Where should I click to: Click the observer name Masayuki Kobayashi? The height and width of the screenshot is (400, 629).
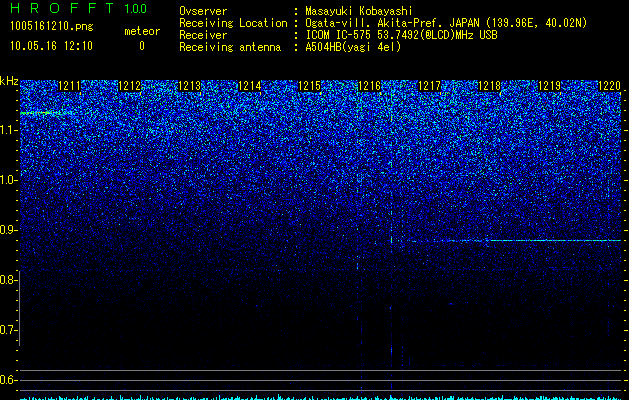pos(358,11)
